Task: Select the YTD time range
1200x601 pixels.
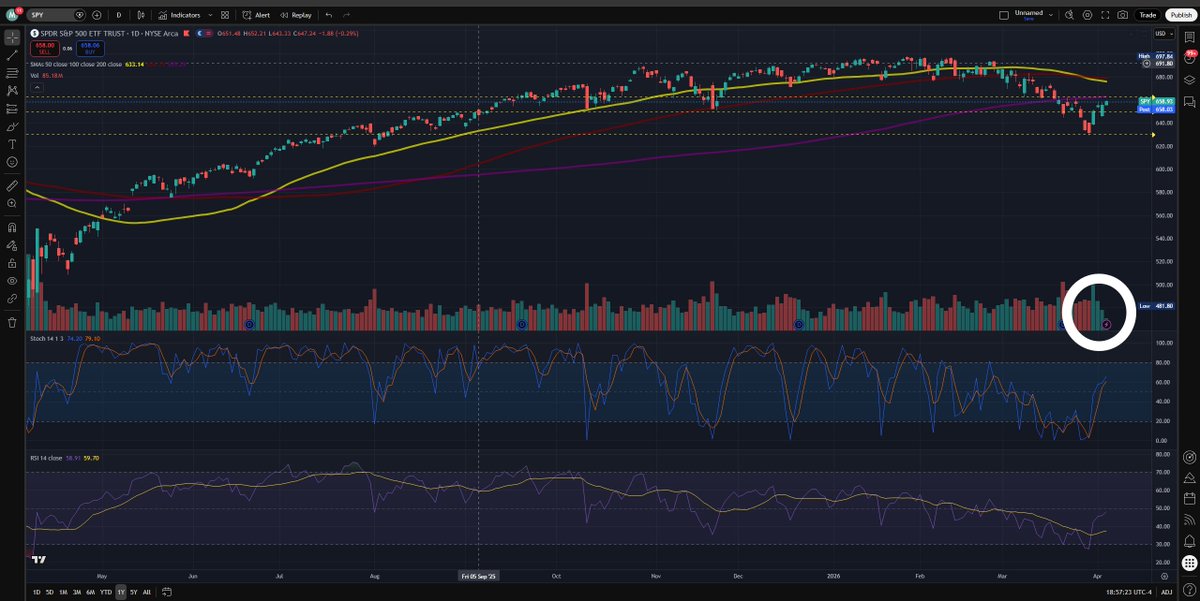Action: pos(106,592)
